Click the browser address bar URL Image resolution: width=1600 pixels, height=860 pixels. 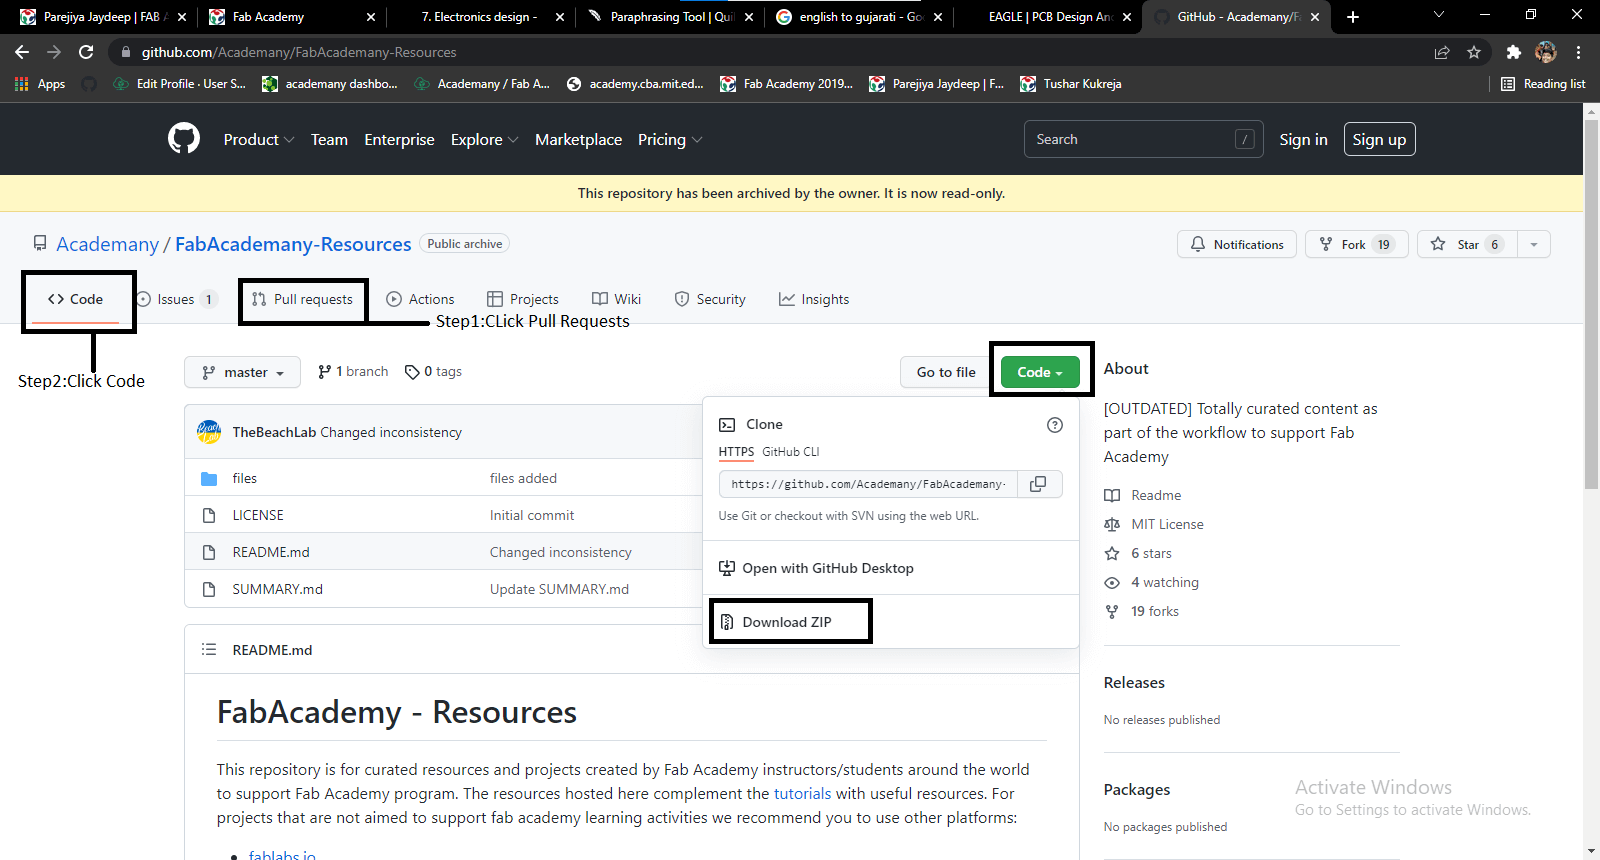[x=299, y=52]
